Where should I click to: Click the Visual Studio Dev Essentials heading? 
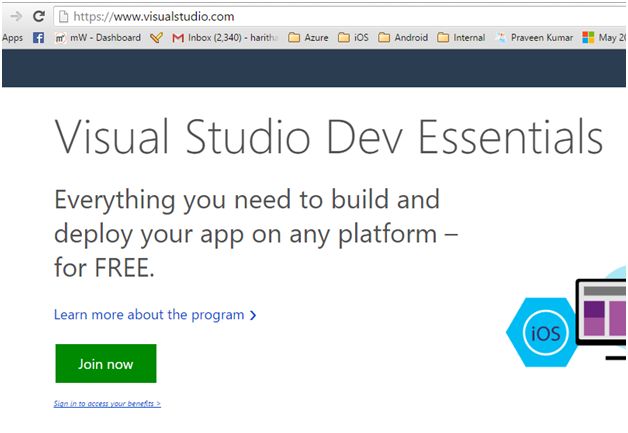coord(329,137)
